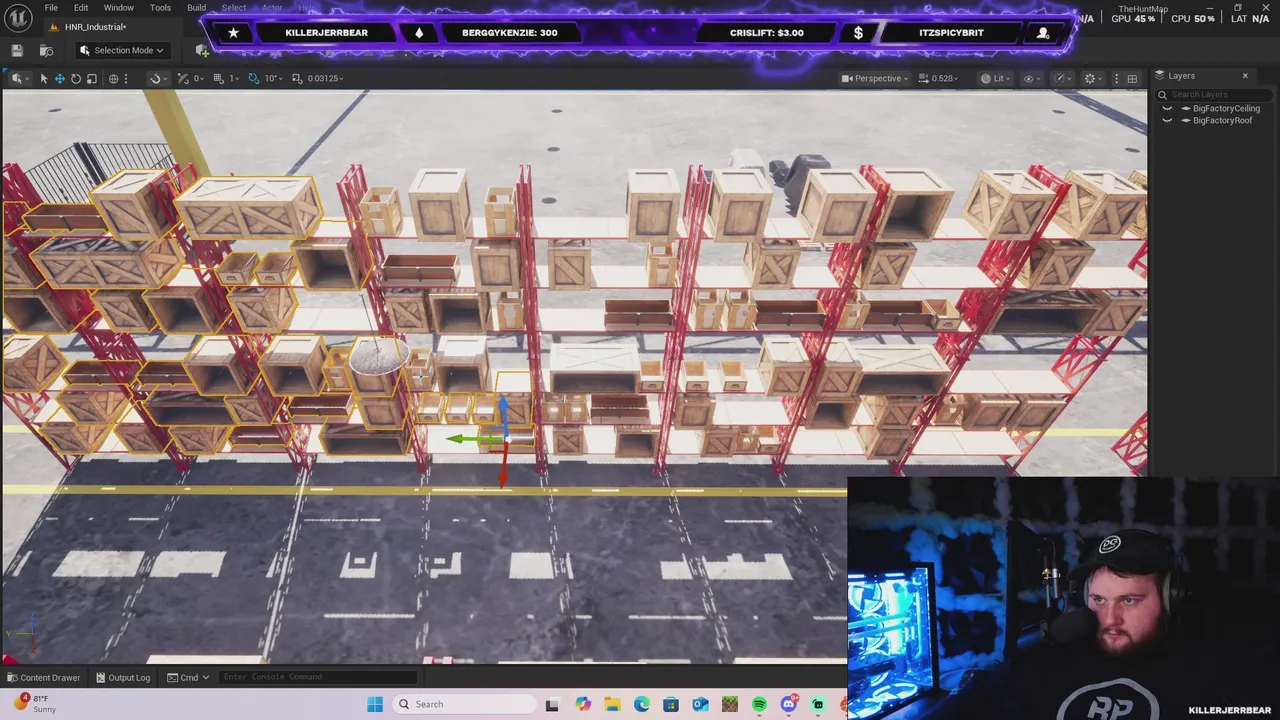This screenshot has width=1280, height=720.
Task: Open Minecraft icon in the taskbar
Action: coord(729,704)
